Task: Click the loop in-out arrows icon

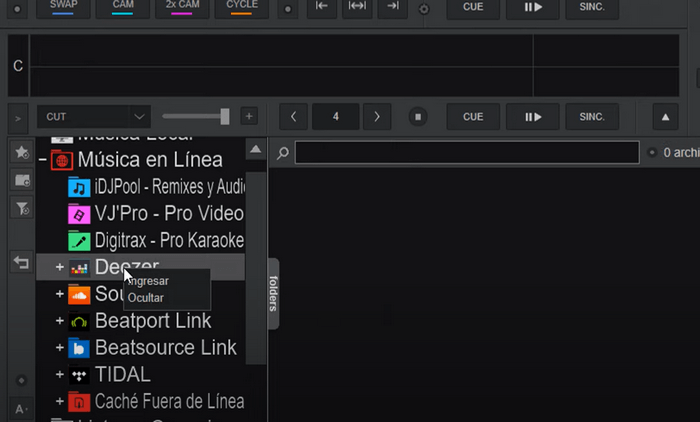Action: coord(357,8)
